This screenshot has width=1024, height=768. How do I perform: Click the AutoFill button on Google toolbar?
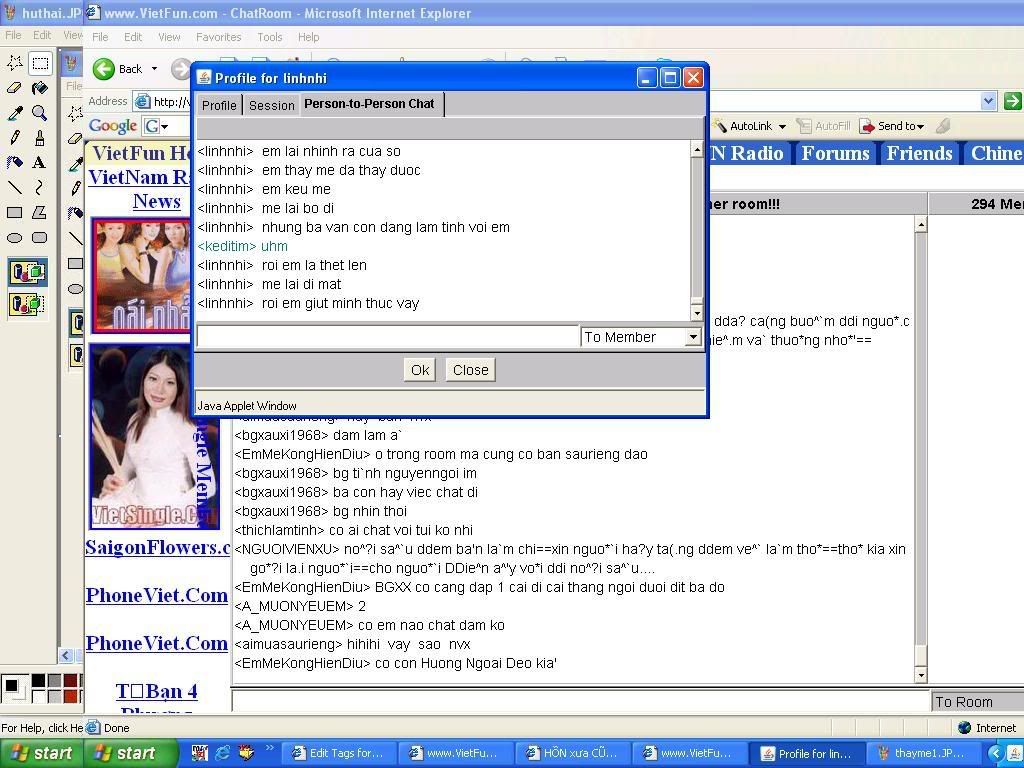tap(824, 126)
